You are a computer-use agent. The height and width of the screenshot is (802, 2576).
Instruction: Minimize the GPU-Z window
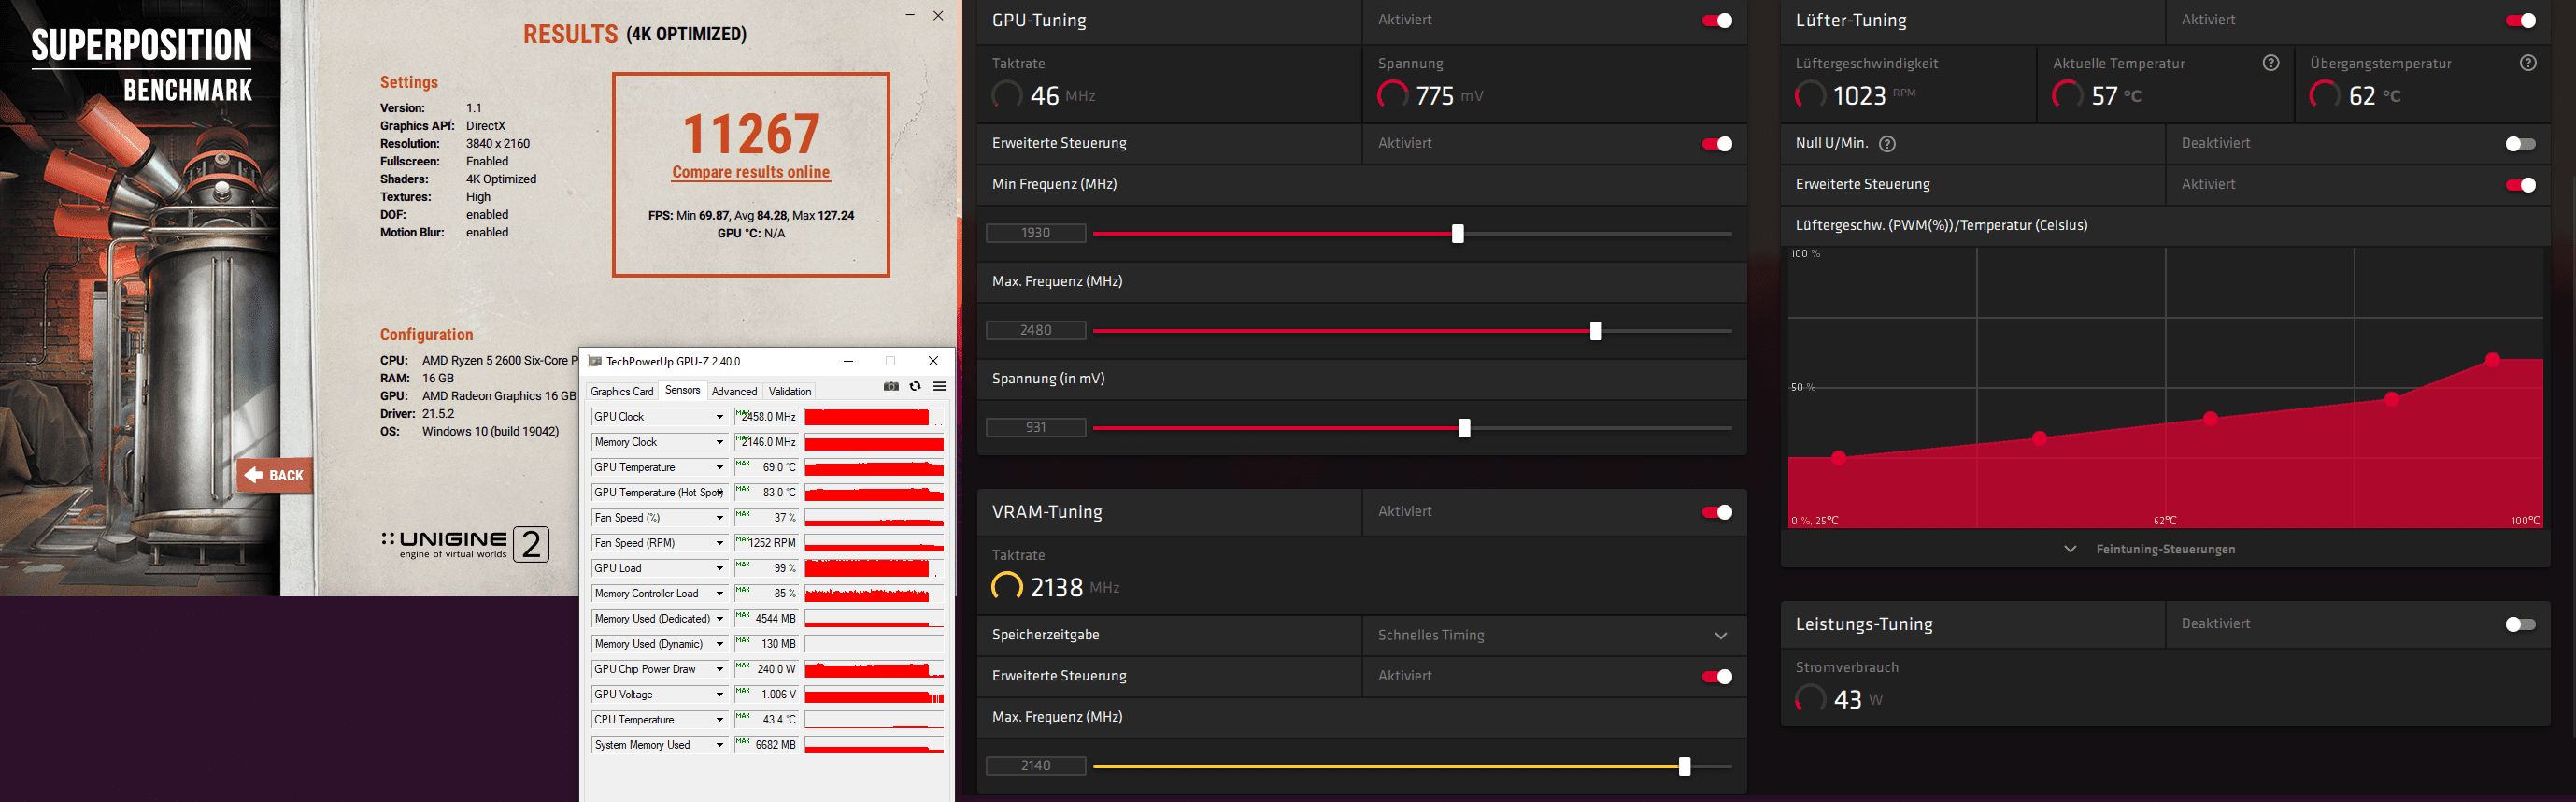[x=848, y=361]
